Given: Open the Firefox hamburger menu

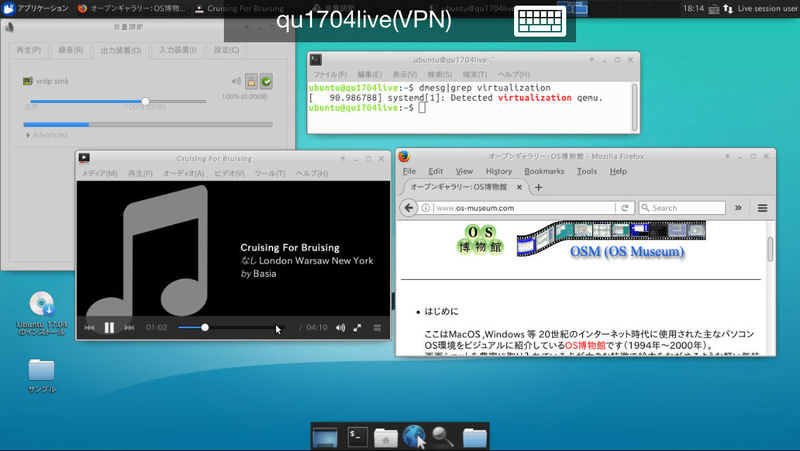Looking at the screenshot, I should pyautogui.click(x=762, y=208).
